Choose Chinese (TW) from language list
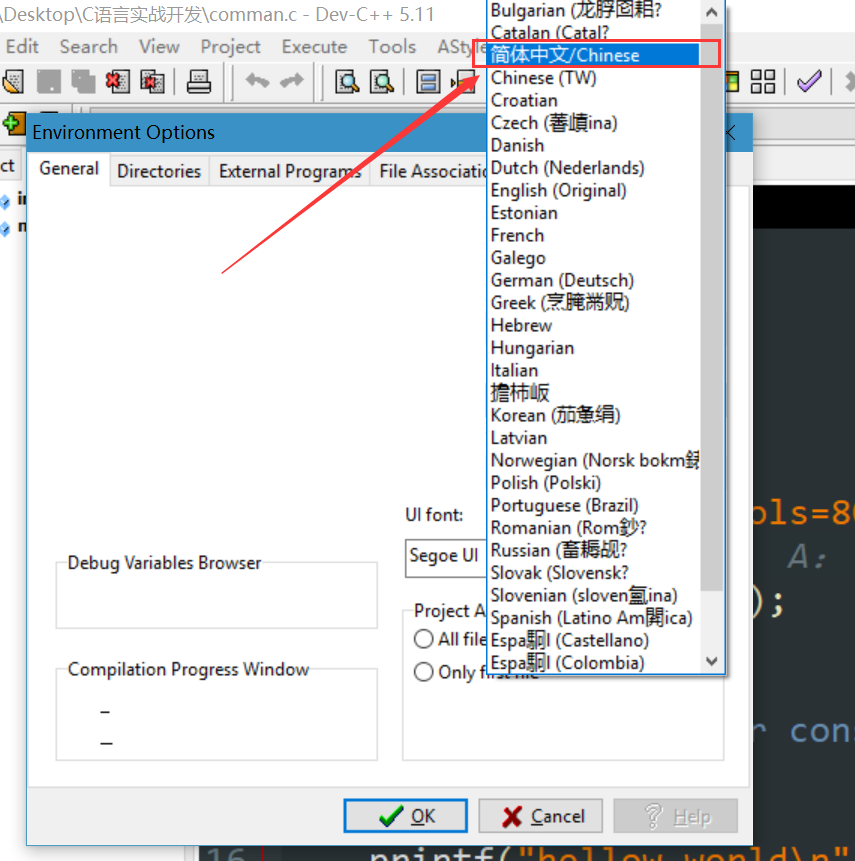The image size is (855, 861). 594,77
